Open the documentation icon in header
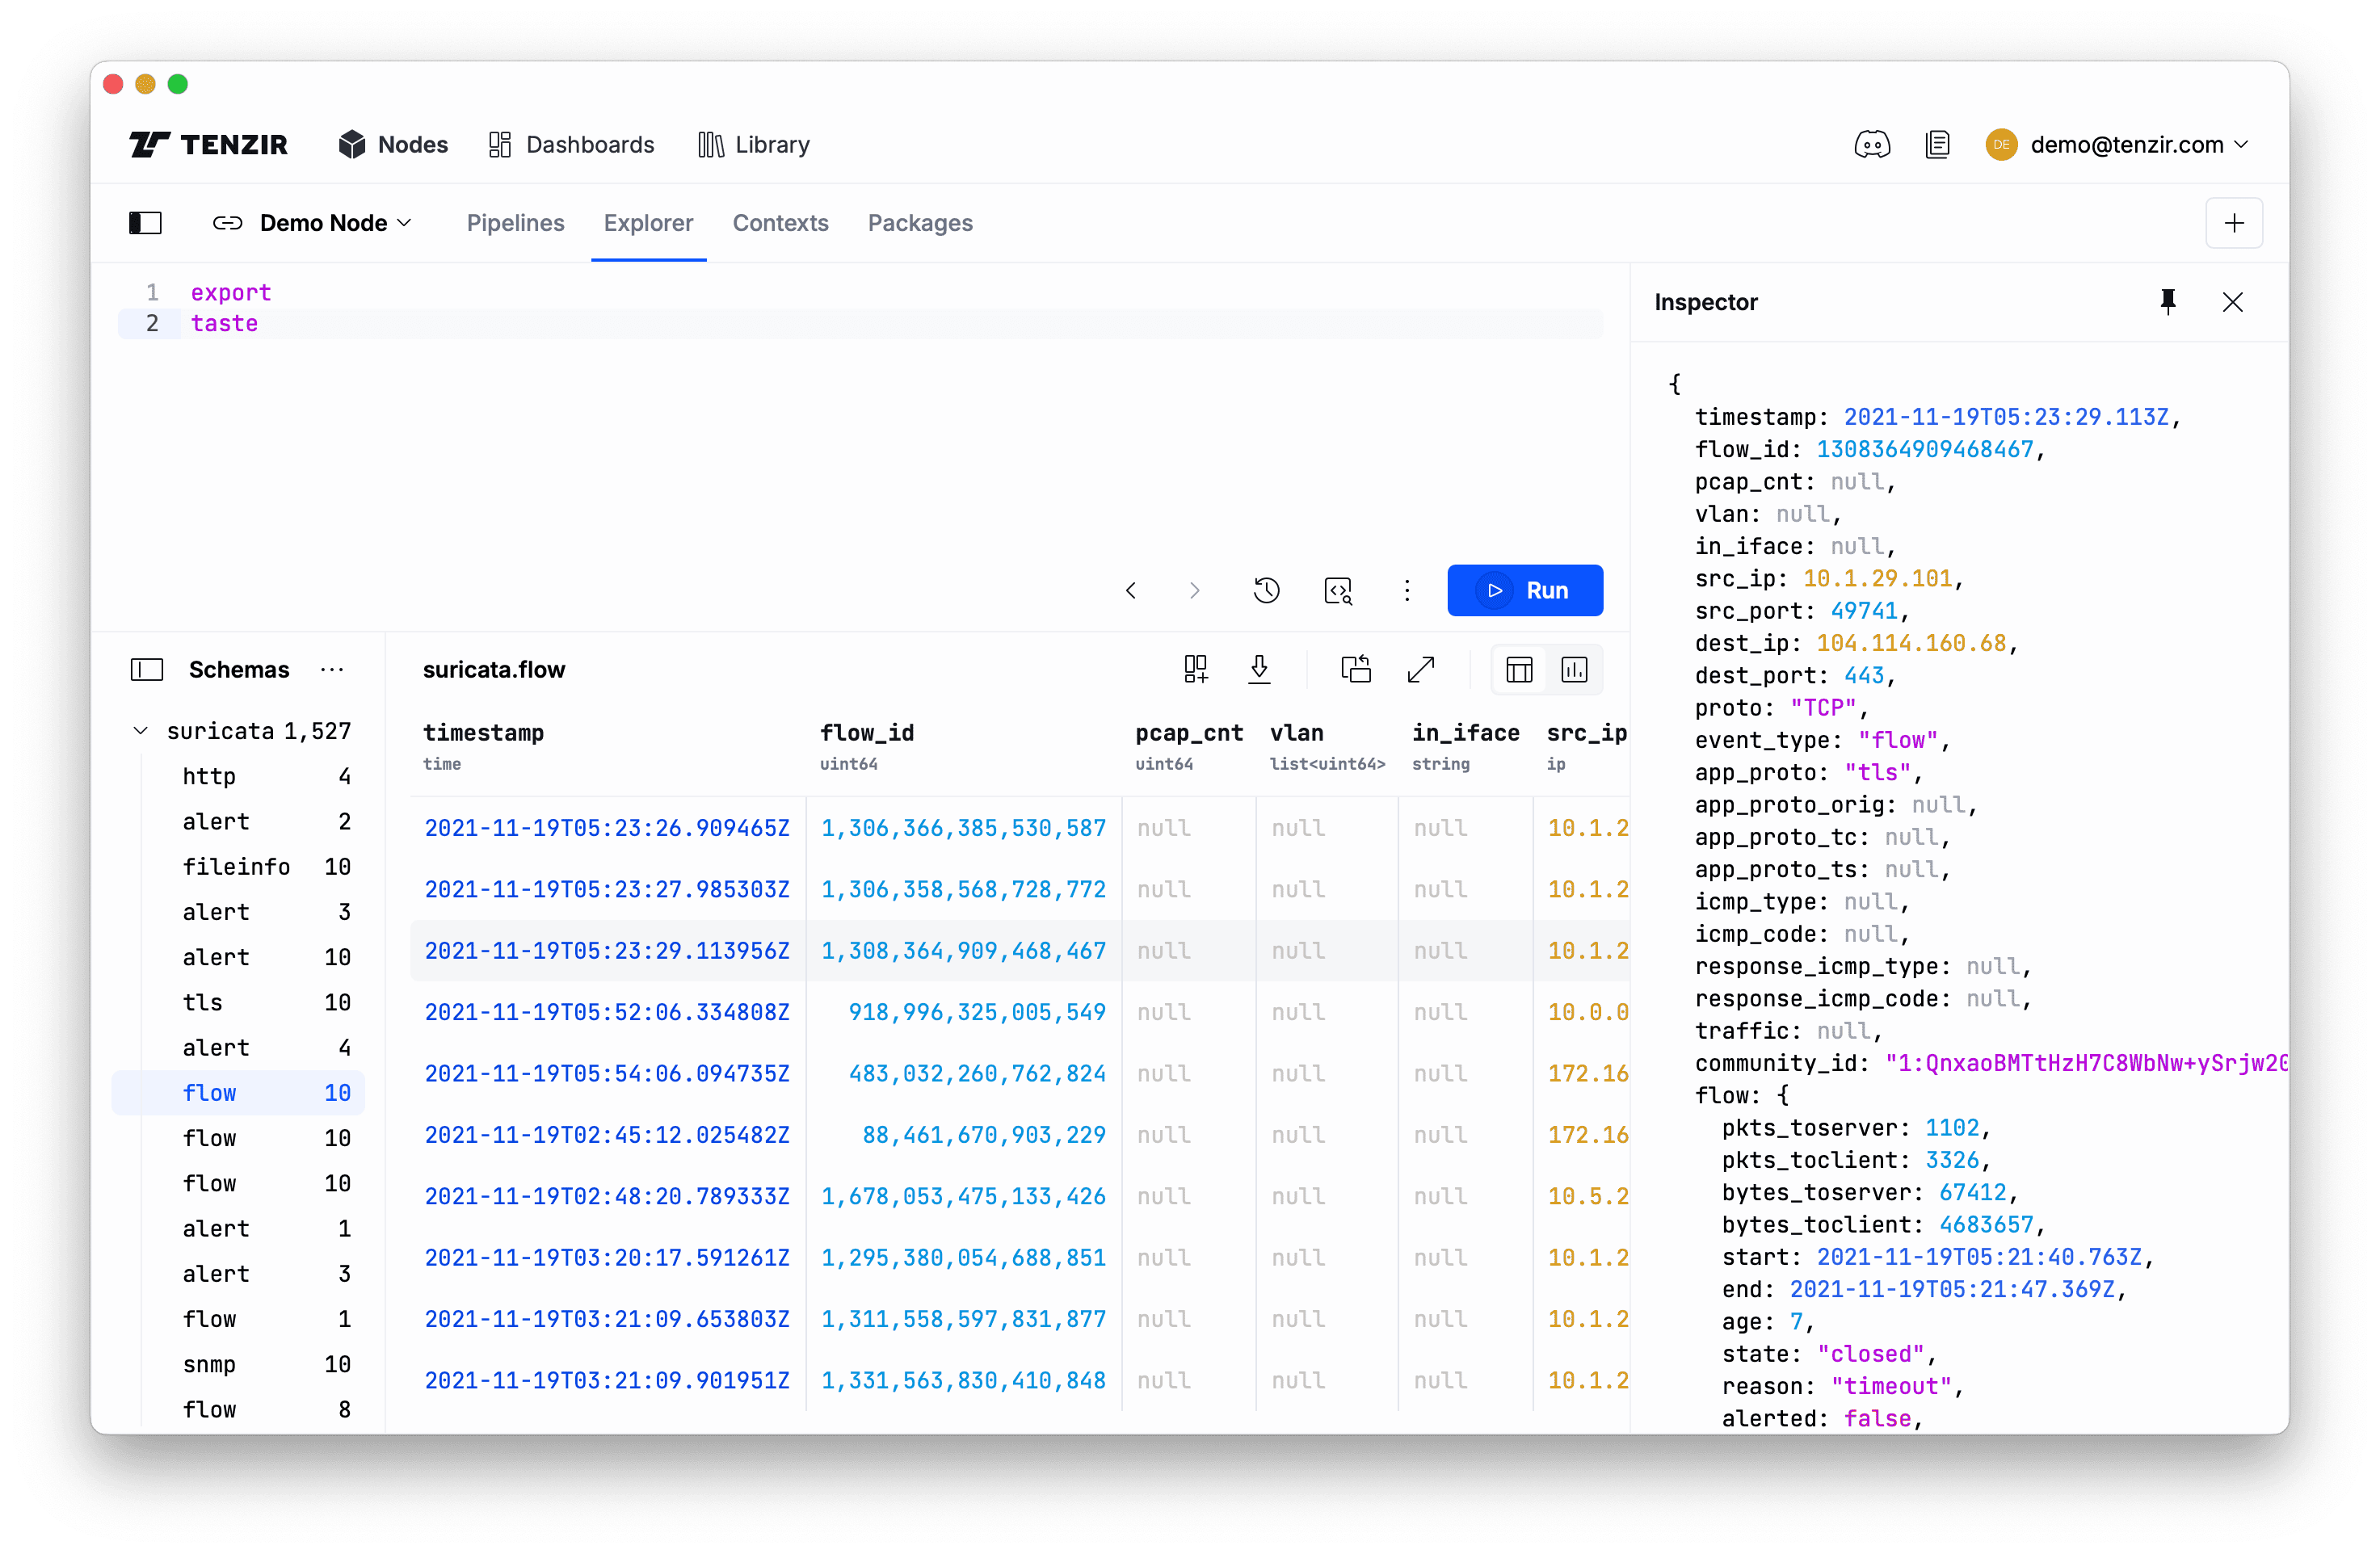The image size is (2380, 1554). (x=1937, y=145)
